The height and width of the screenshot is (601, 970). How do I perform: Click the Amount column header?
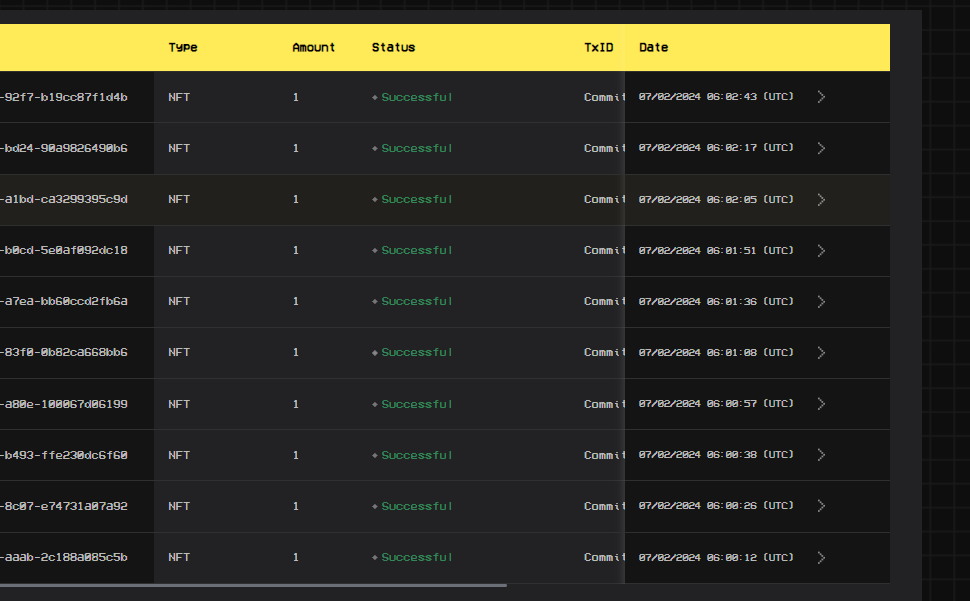[313, 48]
